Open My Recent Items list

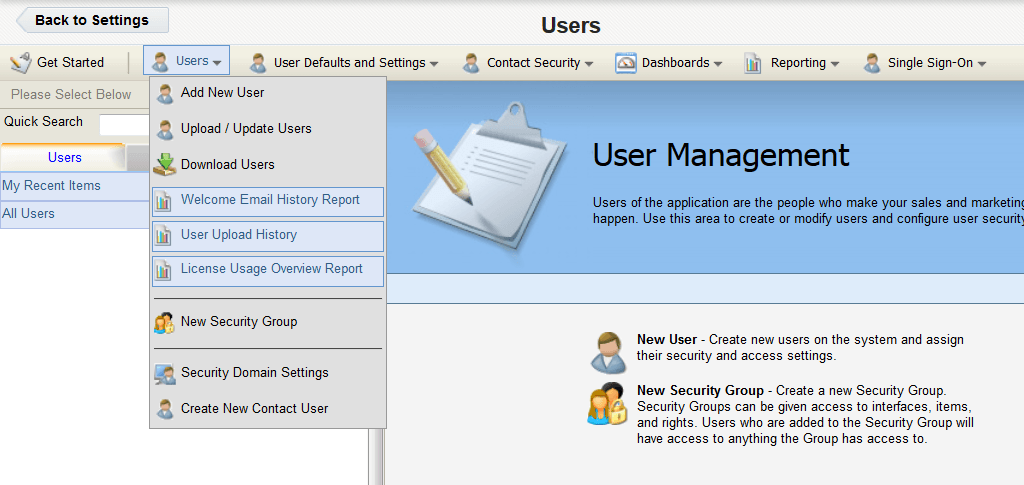tap(75, 186)
